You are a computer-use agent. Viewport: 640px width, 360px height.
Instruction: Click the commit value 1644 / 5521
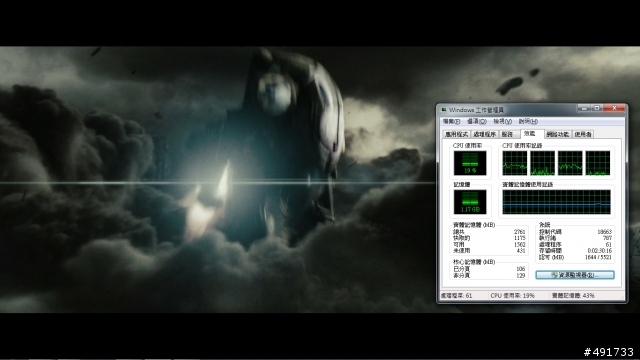pyautogui.click(x=598, y=257)
